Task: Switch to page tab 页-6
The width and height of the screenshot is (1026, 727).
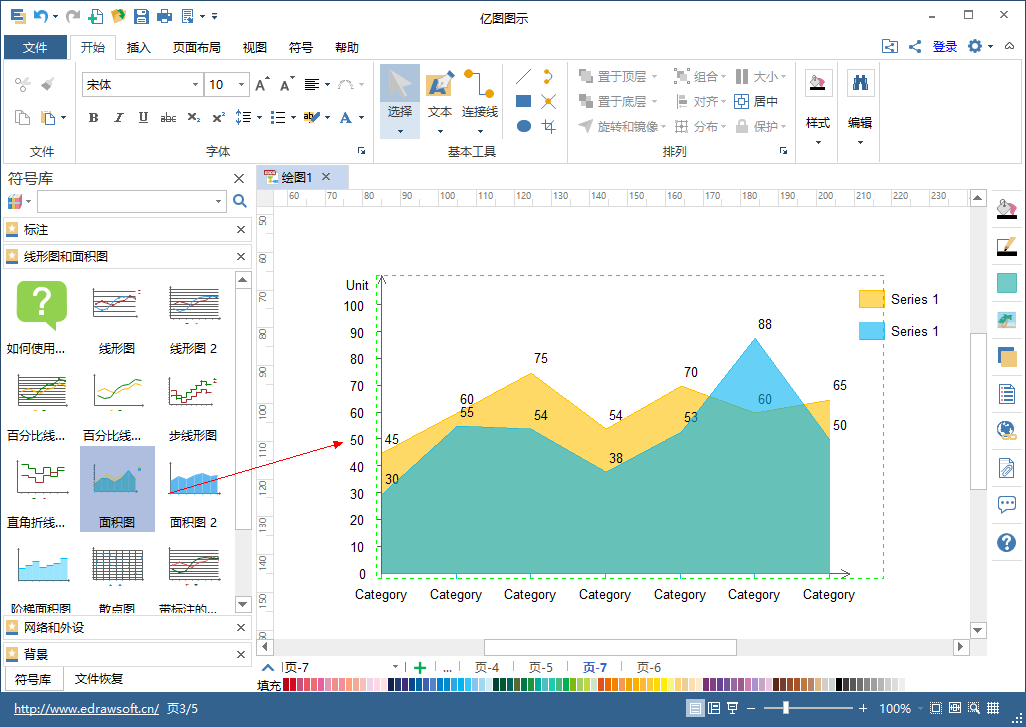Action: coord(648,667)
